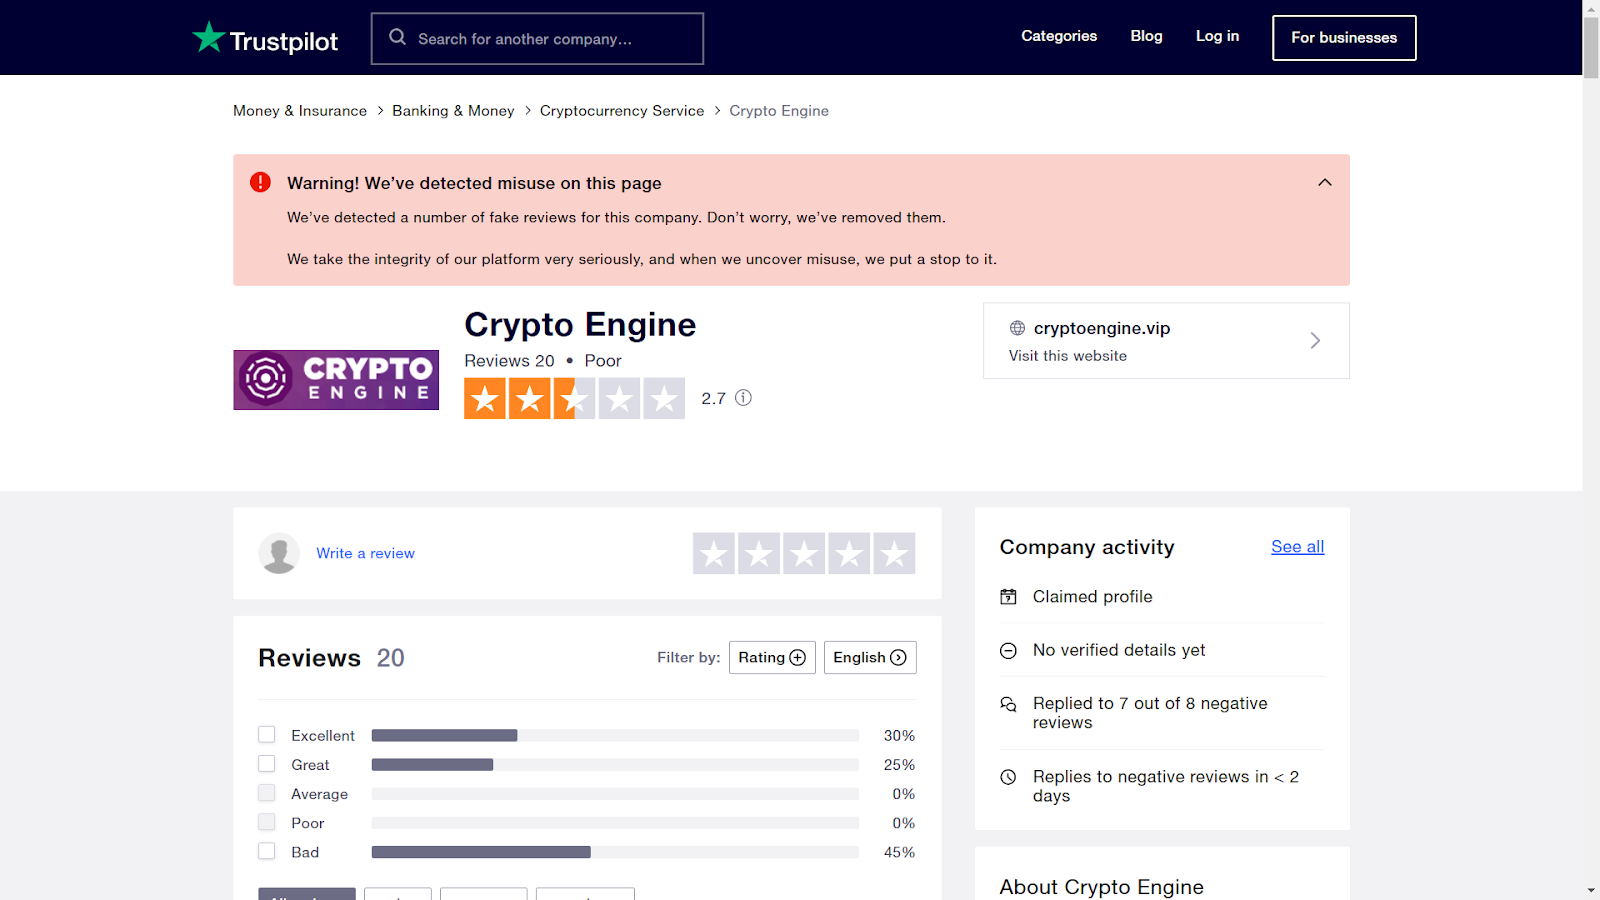Viewport: 1600px width, 900px height.
Task: Click the Replied to negative reviews icon
Action: pyautogui.click(x=1008, y=704)
